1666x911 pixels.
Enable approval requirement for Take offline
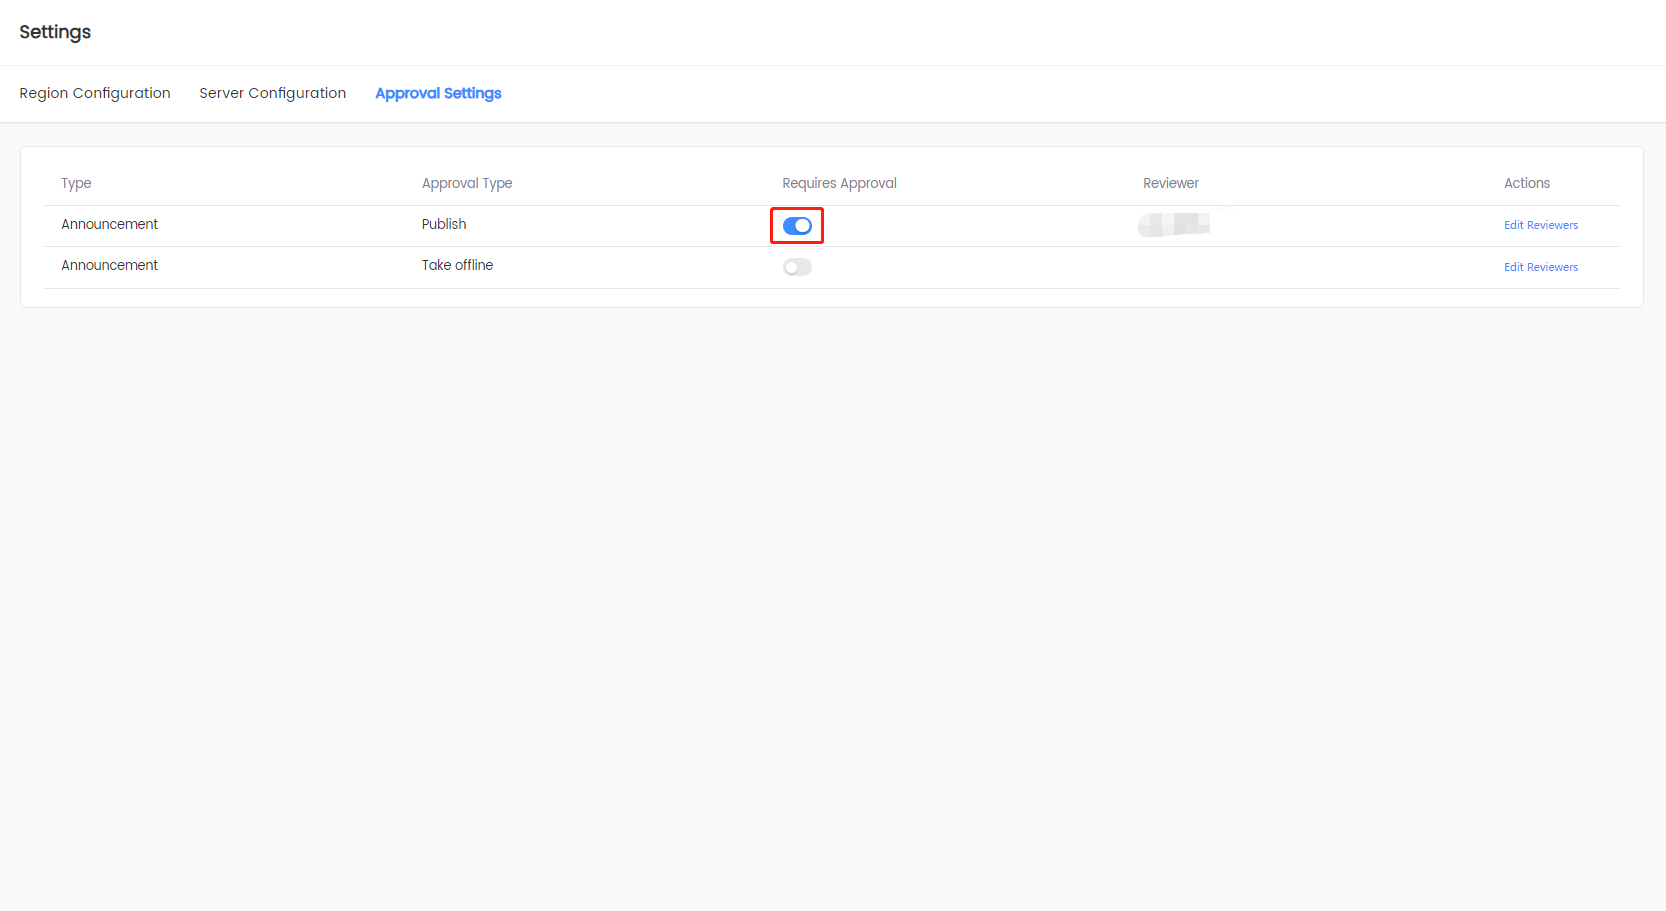tap(797, 267)
